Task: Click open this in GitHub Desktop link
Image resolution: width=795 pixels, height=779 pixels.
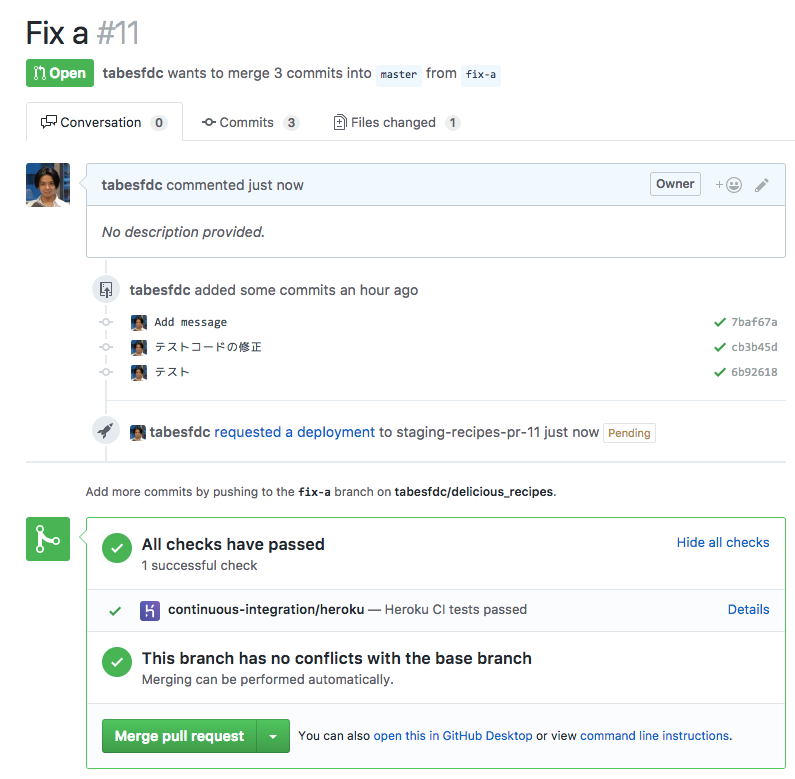Action: pos(453,735)
